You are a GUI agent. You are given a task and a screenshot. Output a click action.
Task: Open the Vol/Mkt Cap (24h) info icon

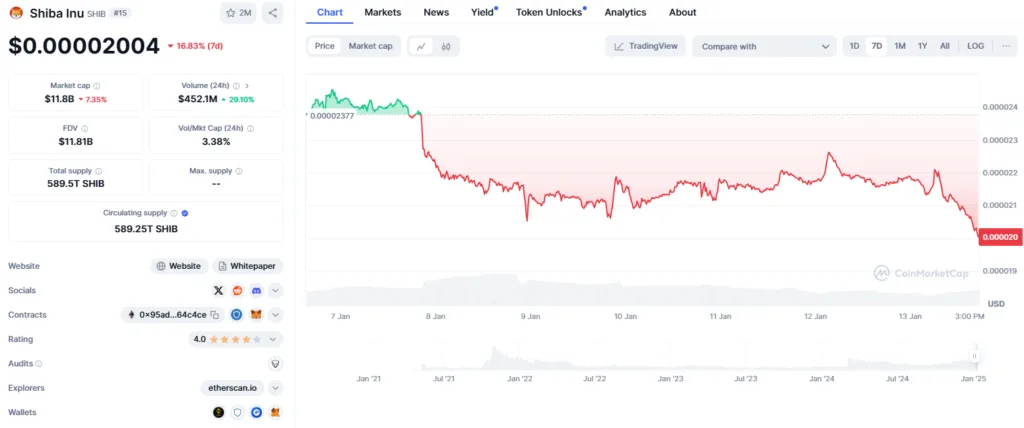click(251, 129)
